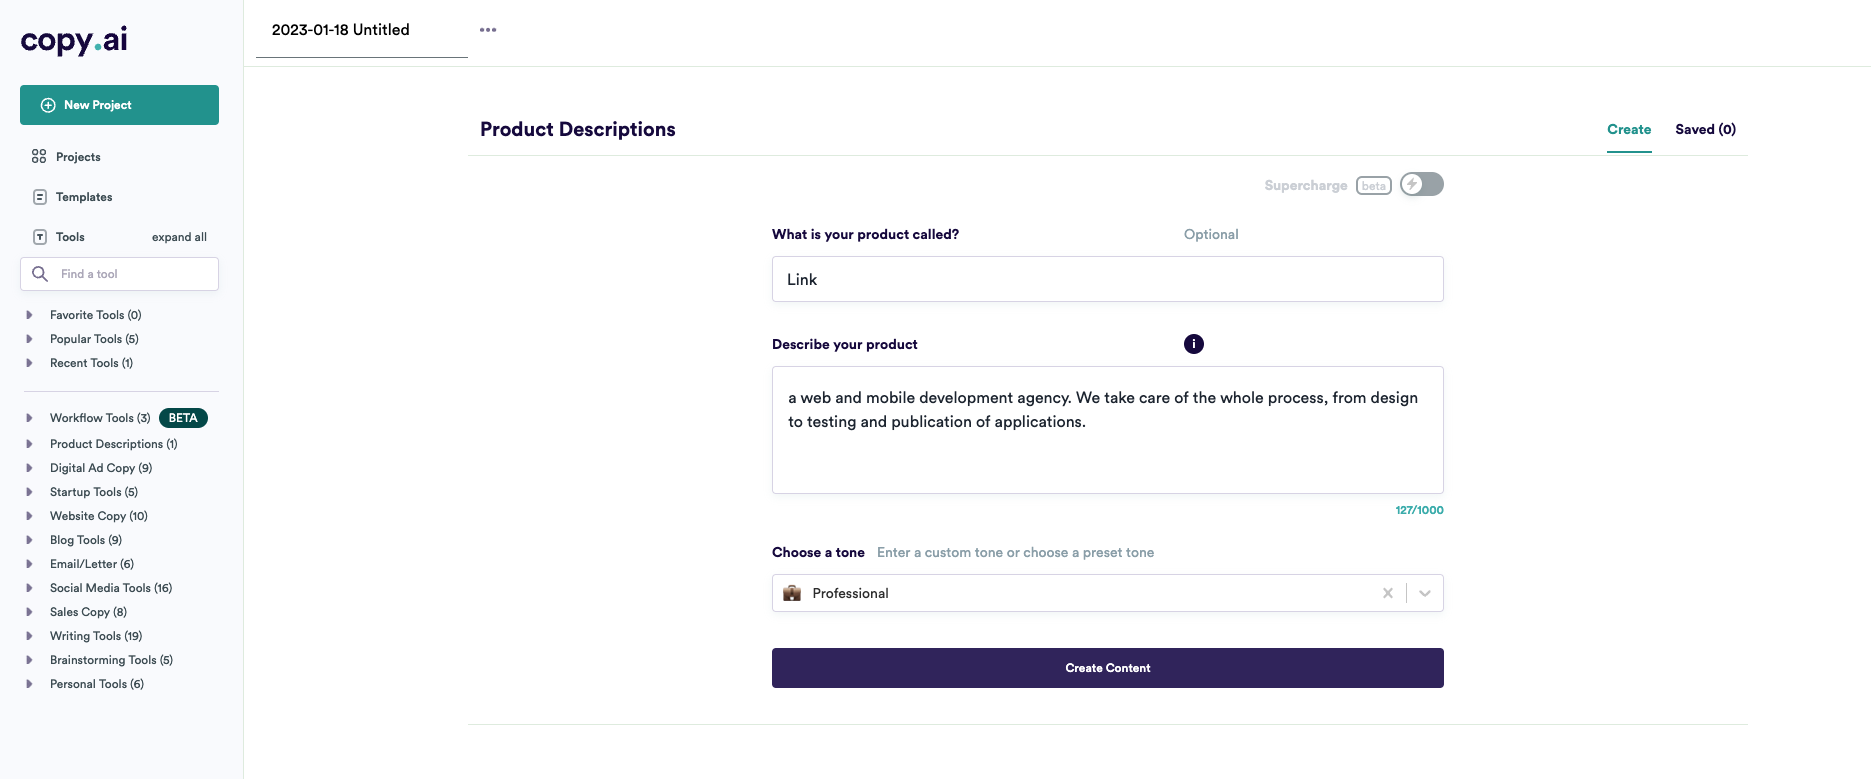
Task: Click the search magnifier icon in Find a tool
Action: 40,274
